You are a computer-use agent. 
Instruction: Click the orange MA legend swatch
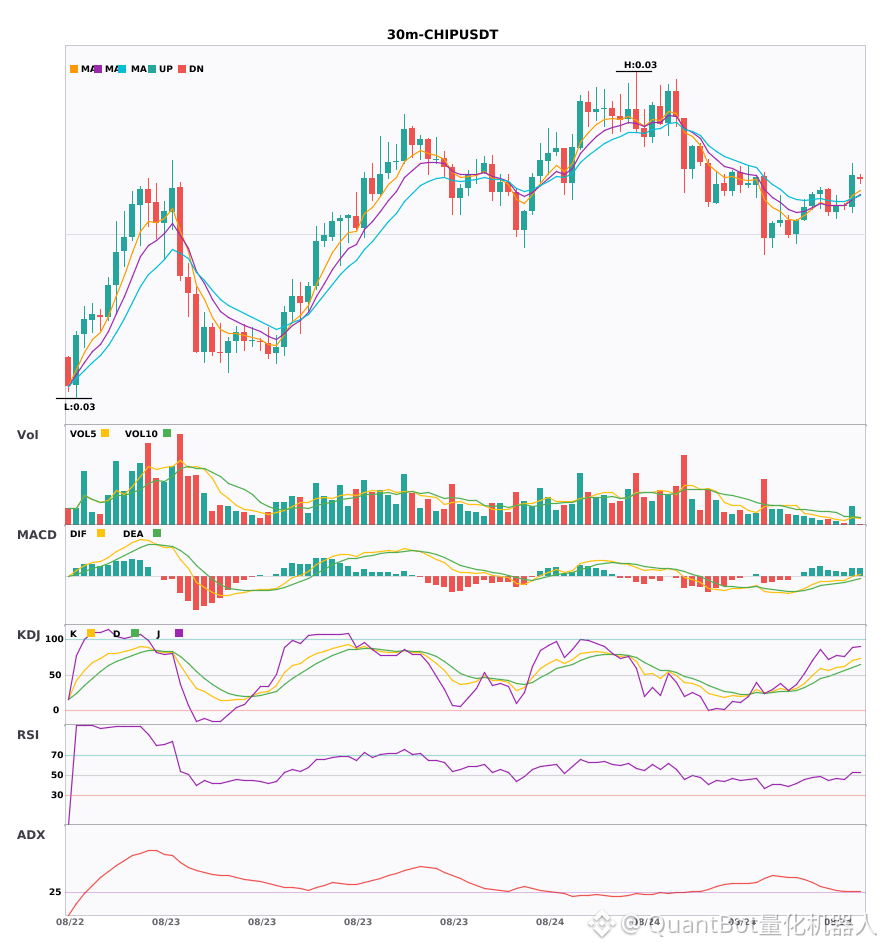pos(74,69)
